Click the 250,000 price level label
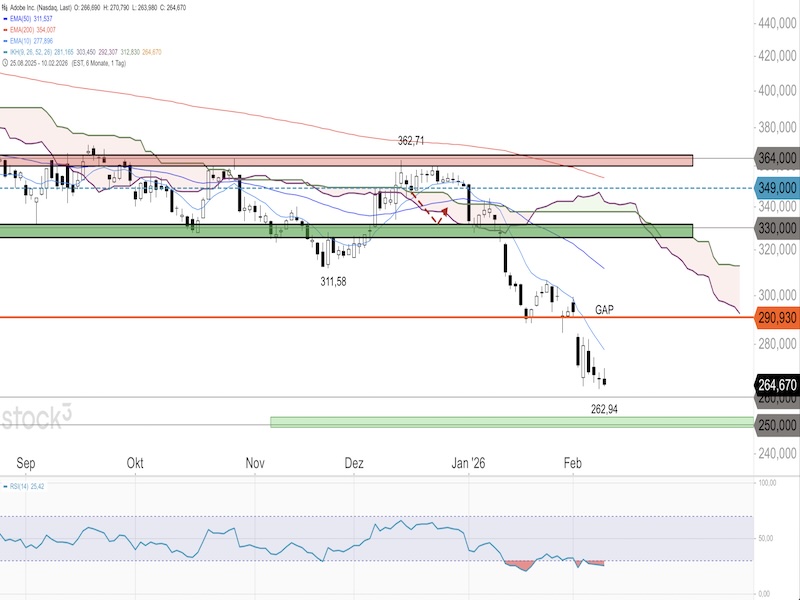 tap(777, 424)
